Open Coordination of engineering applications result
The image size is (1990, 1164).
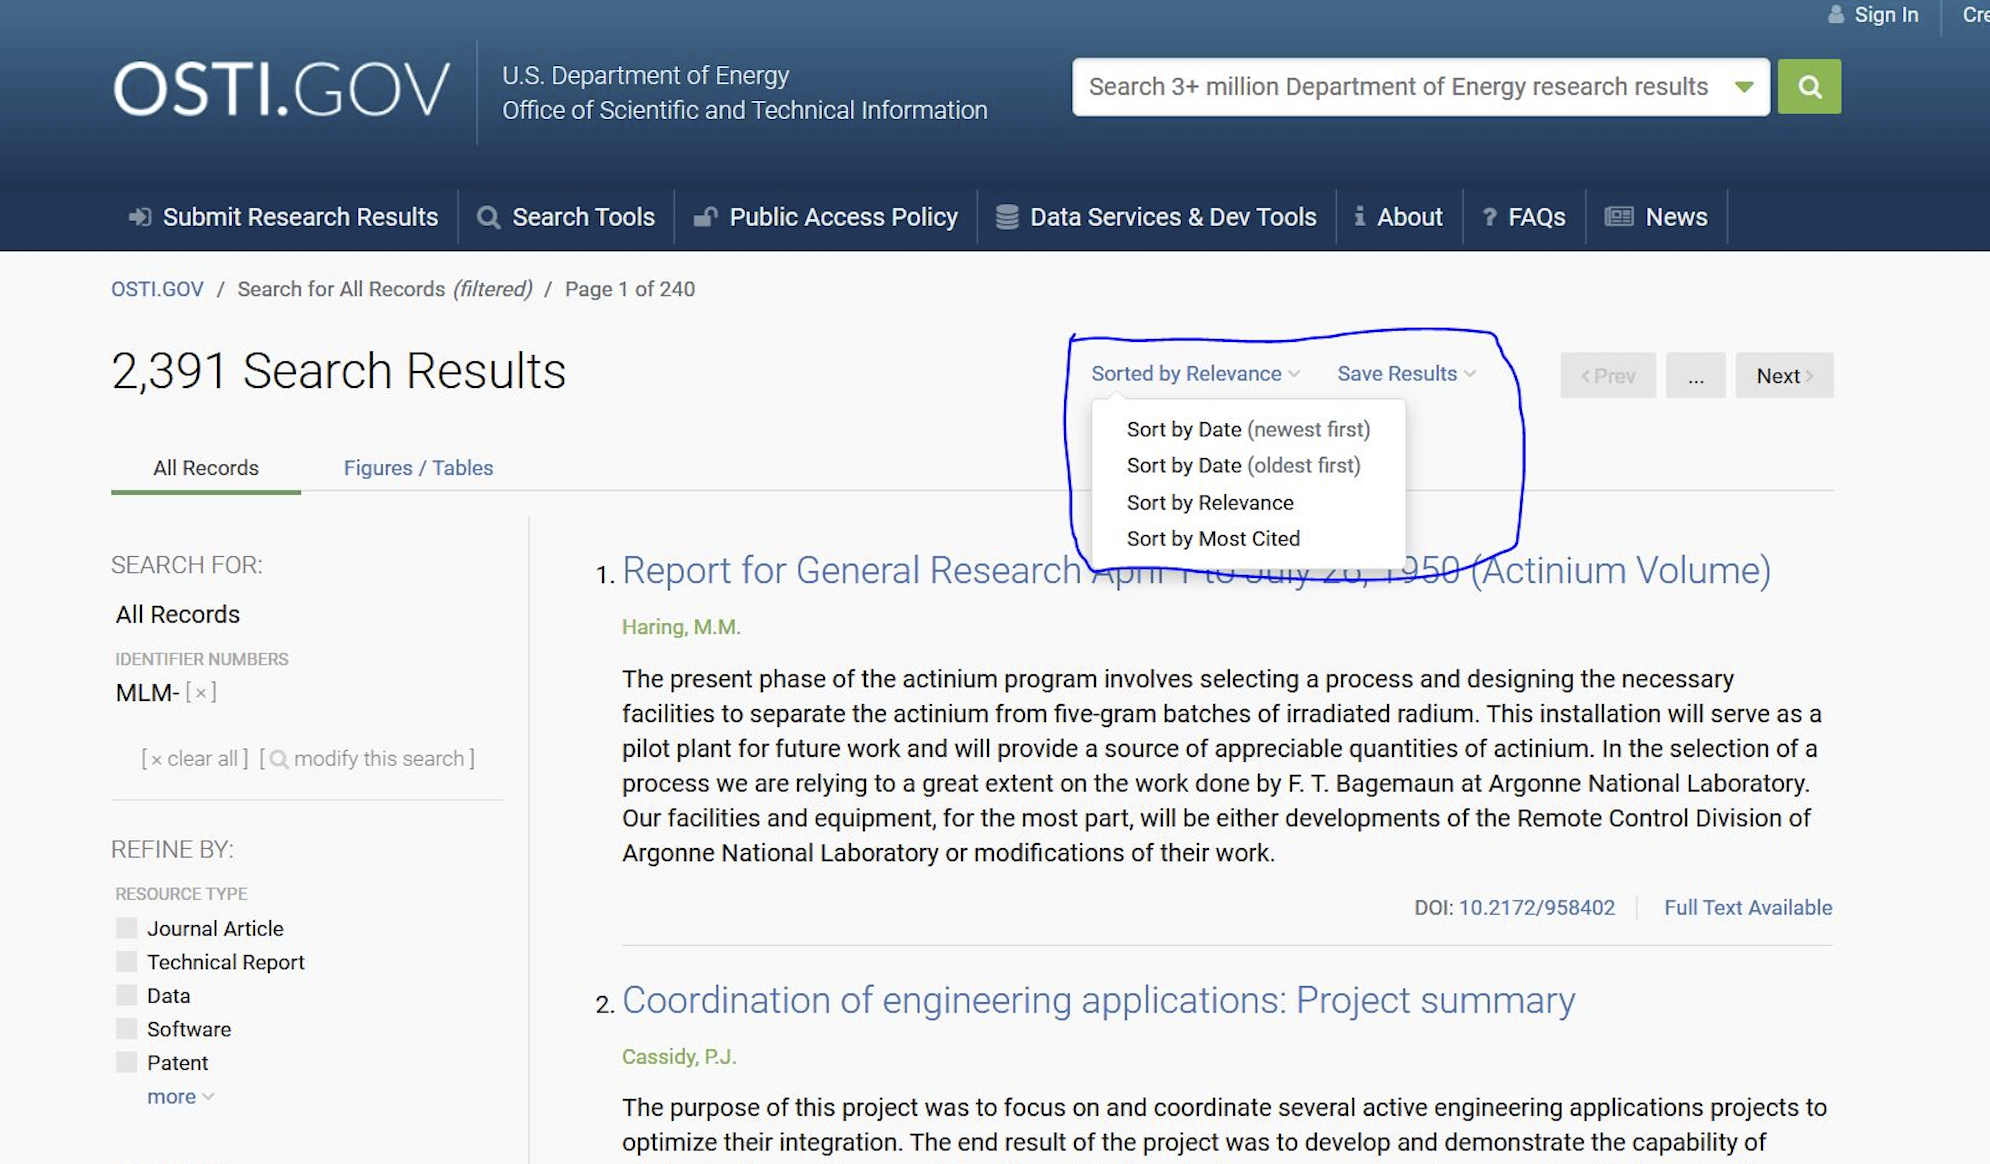click(1098, 1000)
